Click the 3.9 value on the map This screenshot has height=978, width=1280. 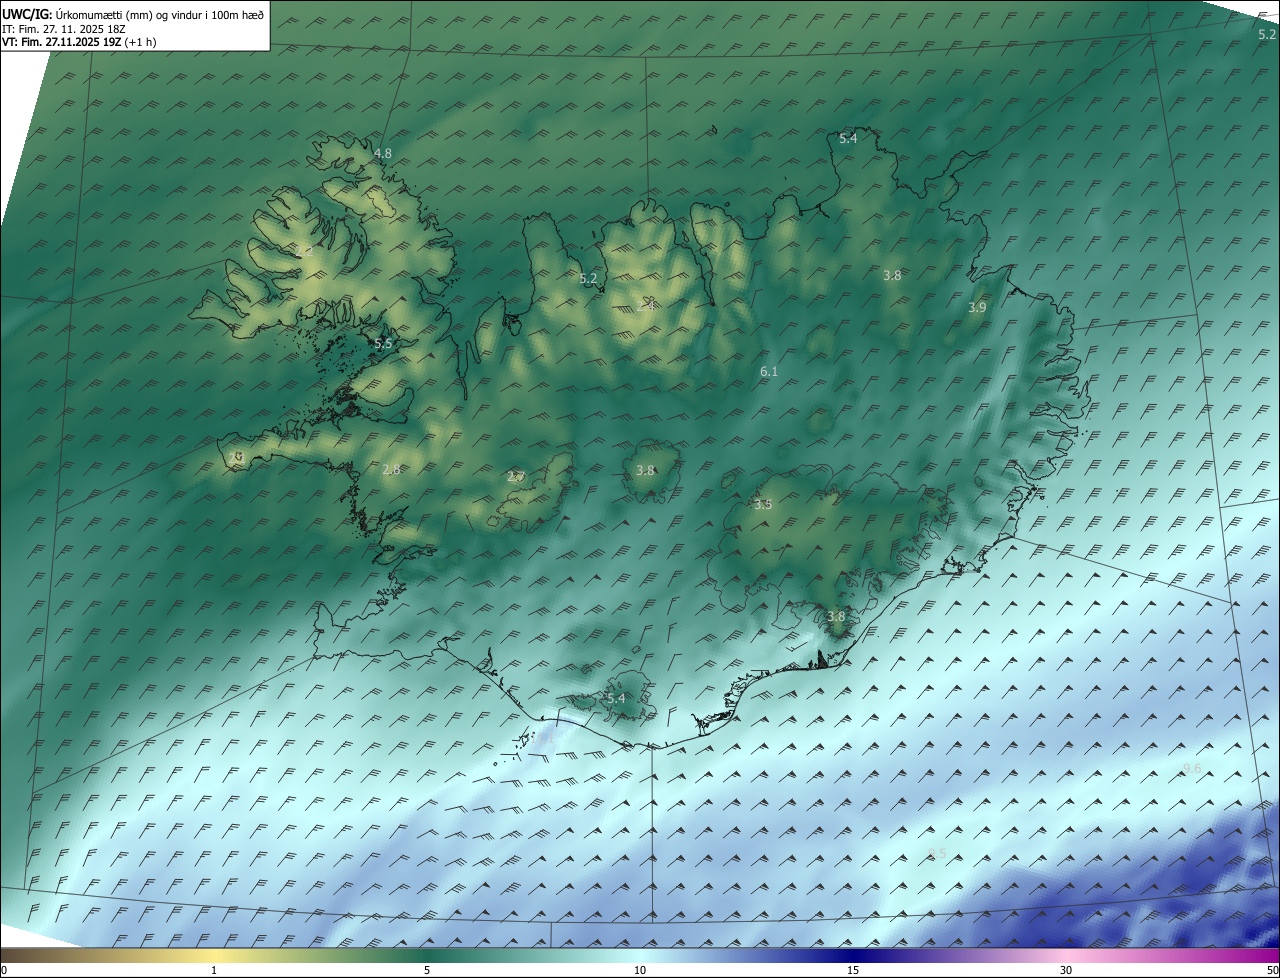[977, 308]
